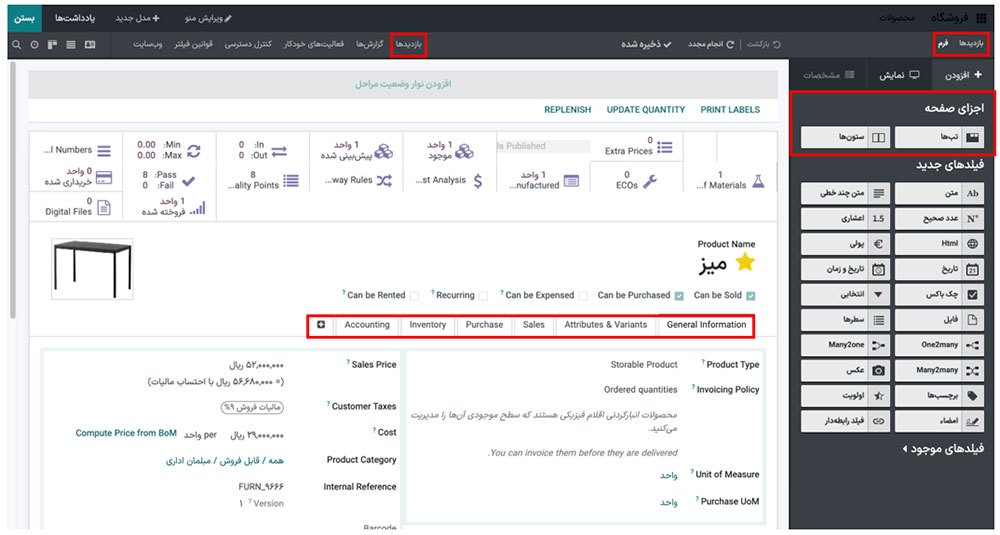Click the search magnifier icon in the toolbar
Screen dimensions: 1000x535
pyautogui.click(x=16, y=45)
